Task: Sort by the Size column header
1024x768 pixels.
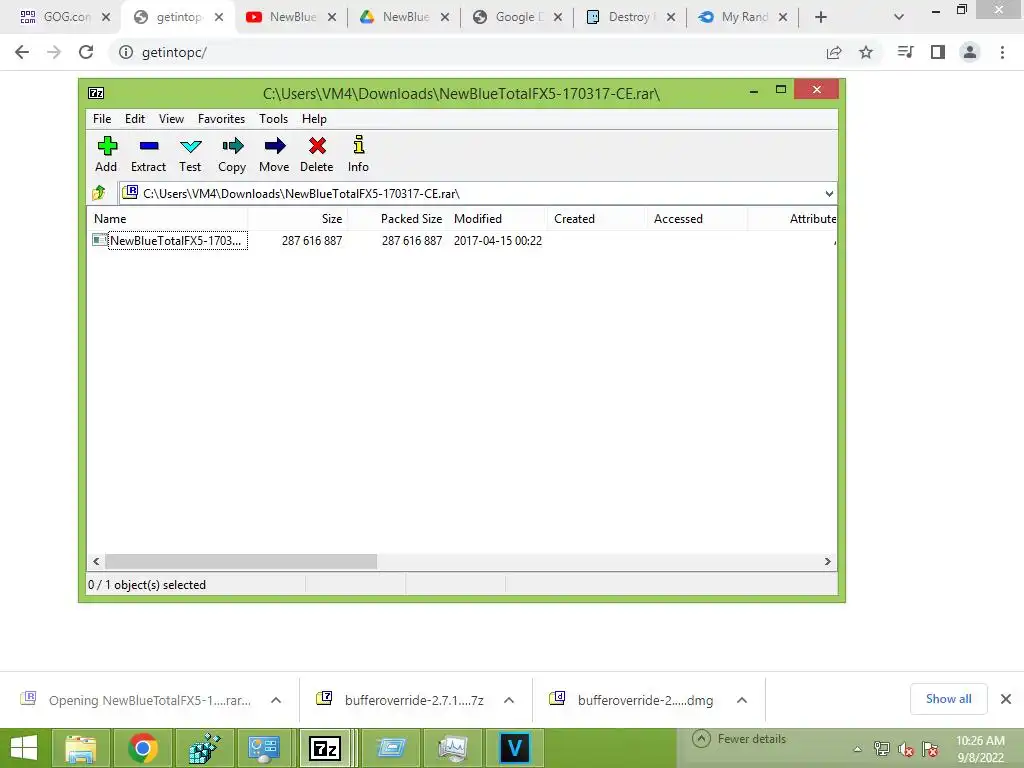Action: point(298,219)
